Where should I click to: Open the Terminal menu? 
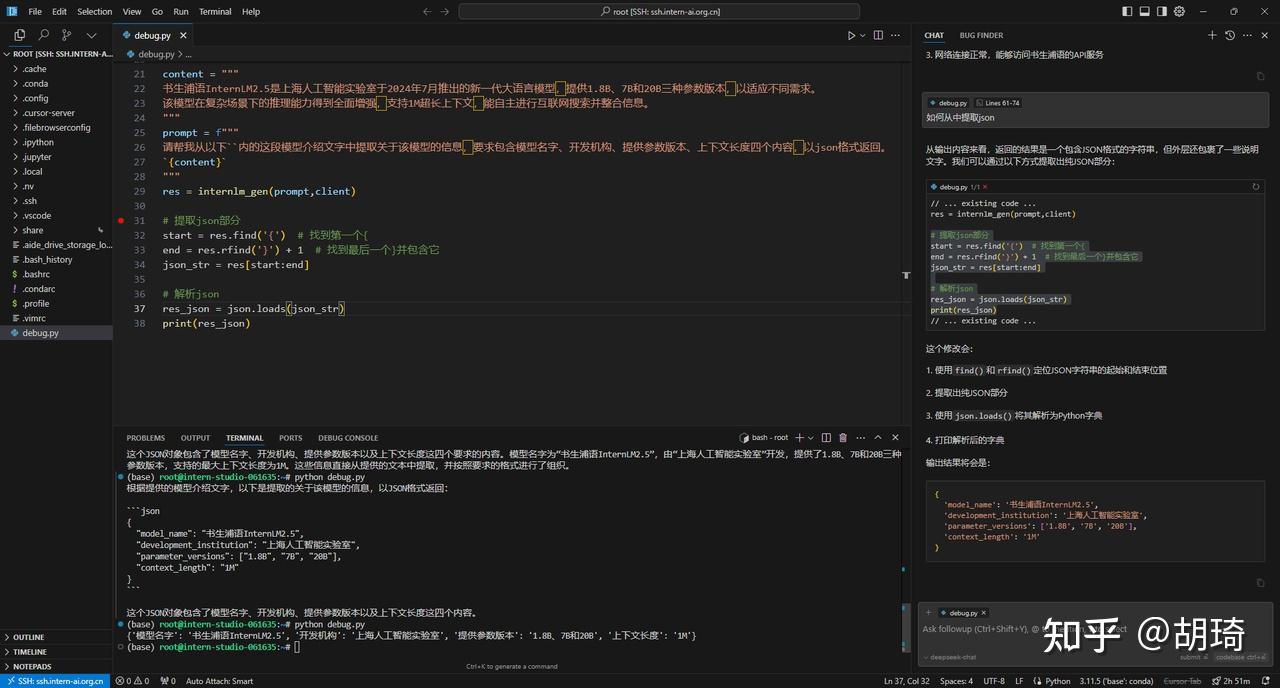(x=215, y=12)
